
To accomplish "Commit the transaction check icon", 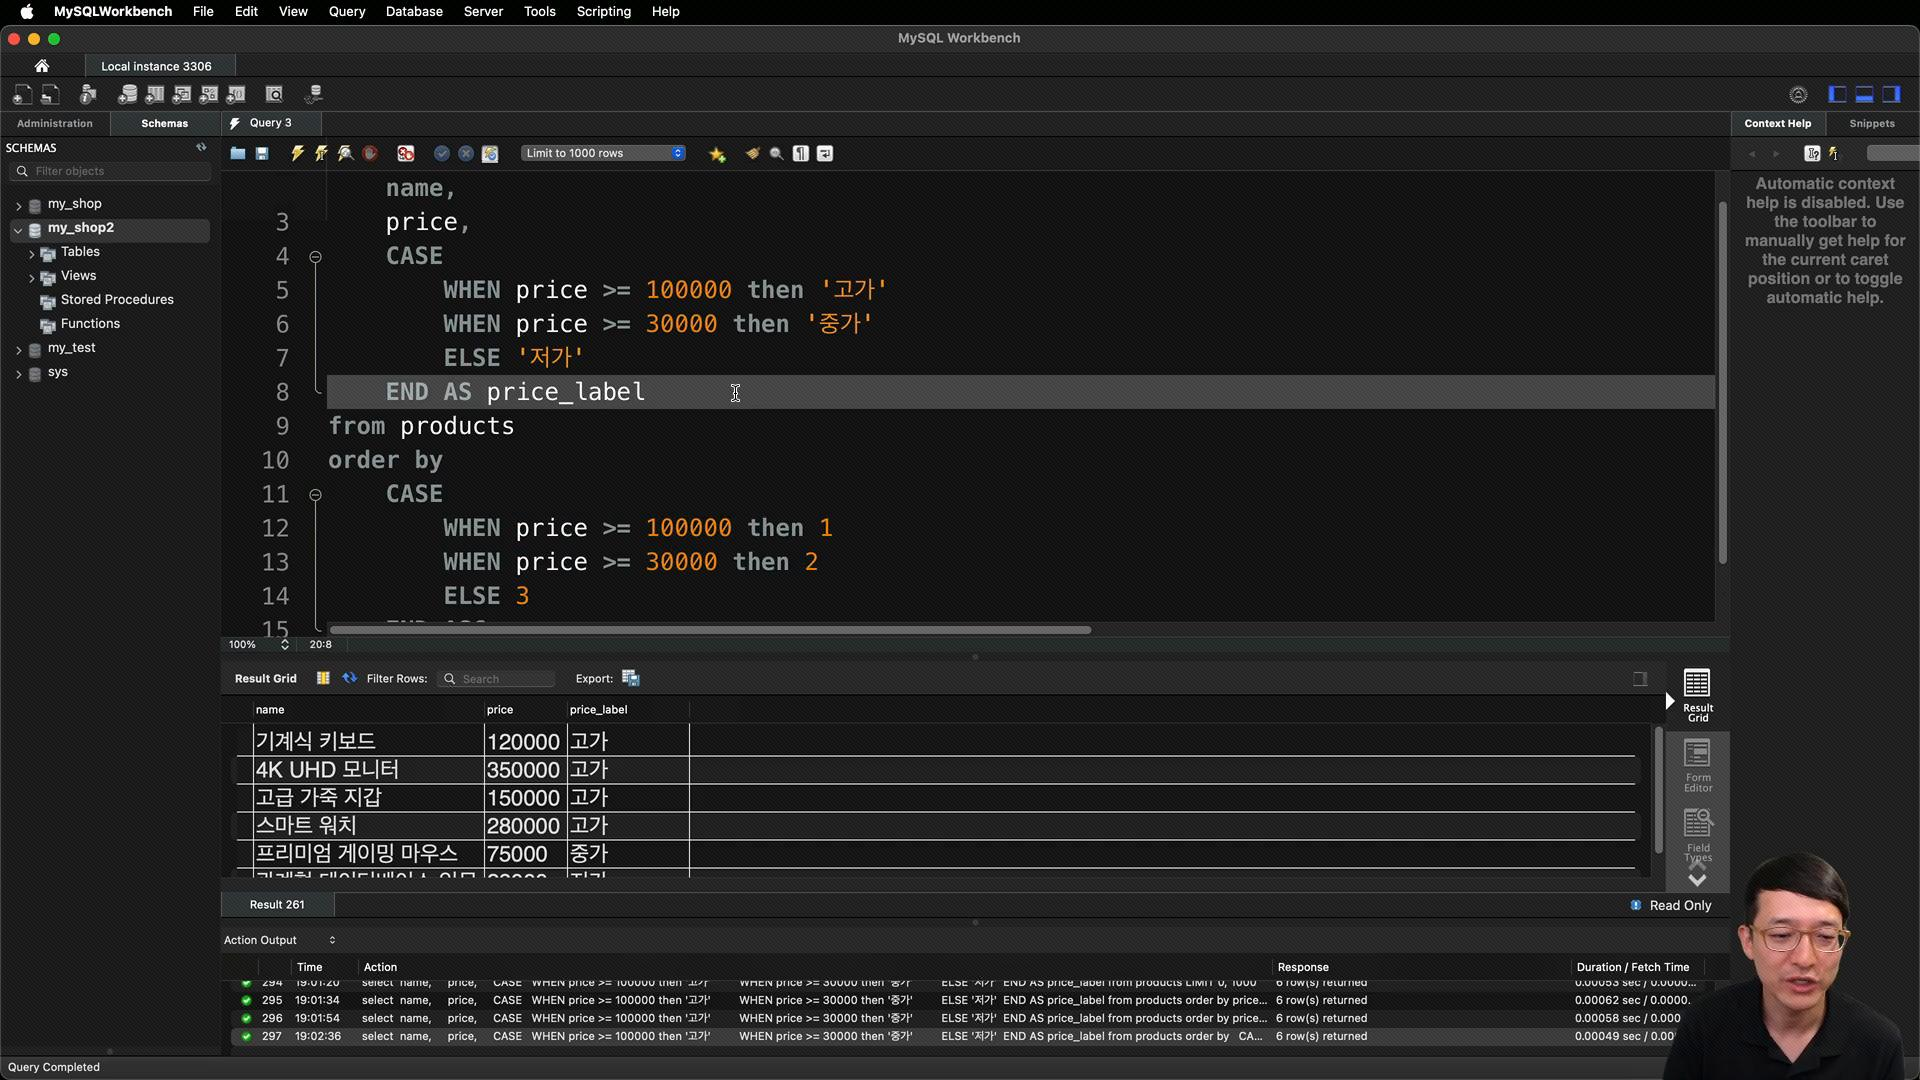I will tap(442, 153).
